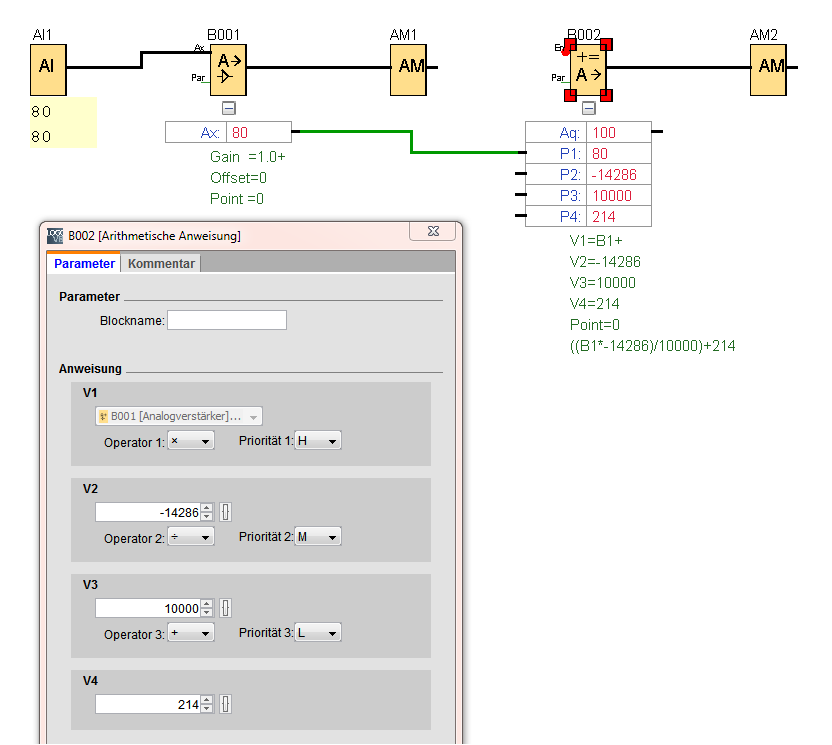Click the reference button beside V4 value
The height and width of the screenshot is (745, 832).
[225, 704]
